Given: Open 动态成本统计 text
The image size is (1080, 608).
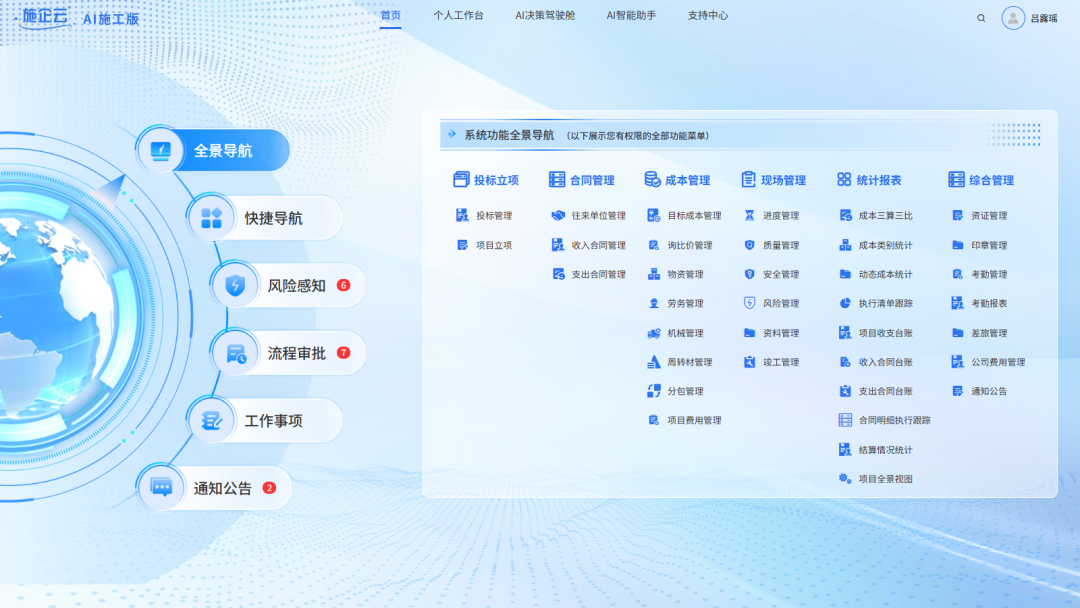Looking at the screenshot, I should 885,274.
